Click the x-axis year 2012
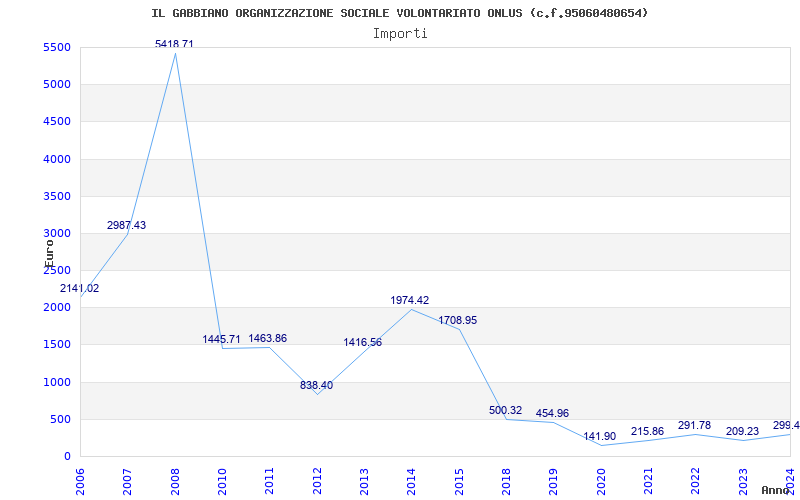 tap(317, 481)
